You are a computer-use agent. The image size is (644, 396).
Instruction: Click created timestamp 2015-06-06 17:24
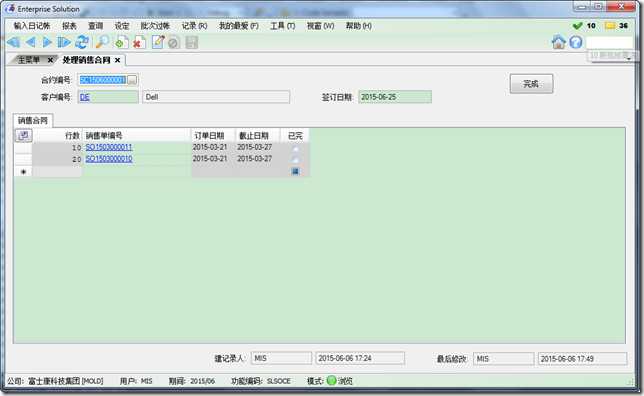[360, 358]
